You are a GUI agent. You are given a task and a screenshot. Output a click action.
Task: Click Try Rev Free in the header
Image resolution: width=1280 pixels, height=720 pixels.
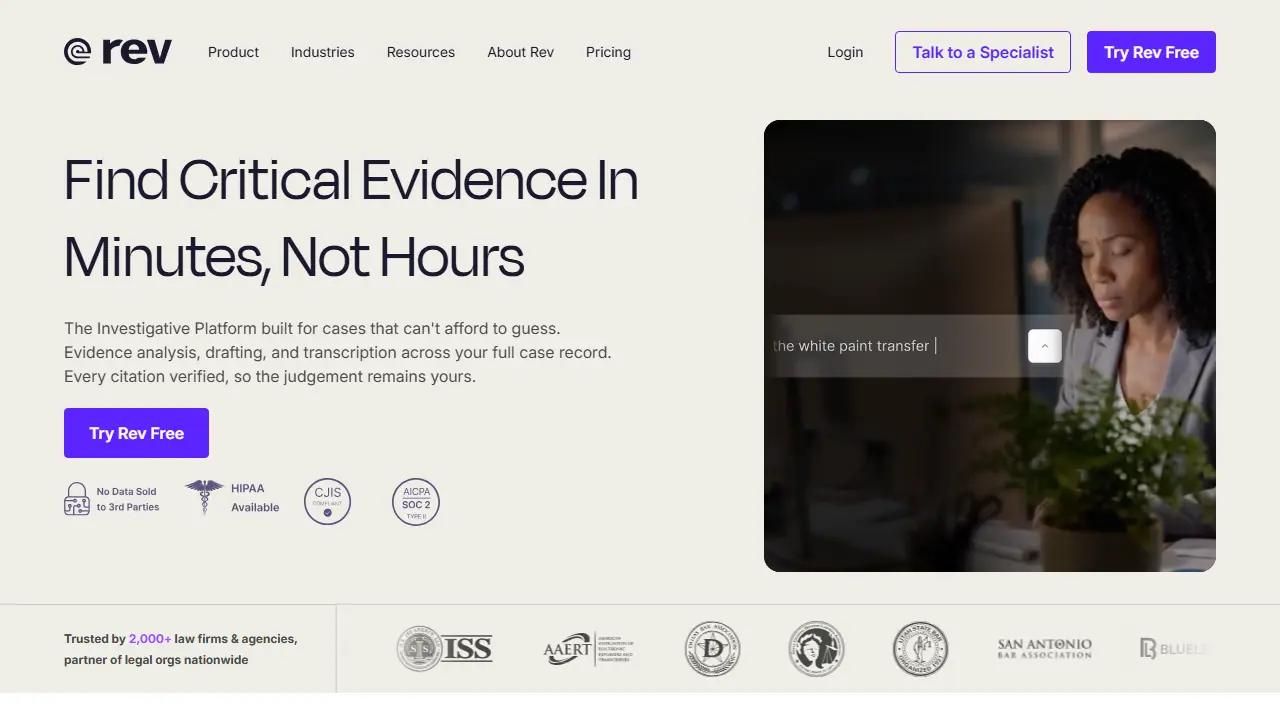click(1151, 52)
